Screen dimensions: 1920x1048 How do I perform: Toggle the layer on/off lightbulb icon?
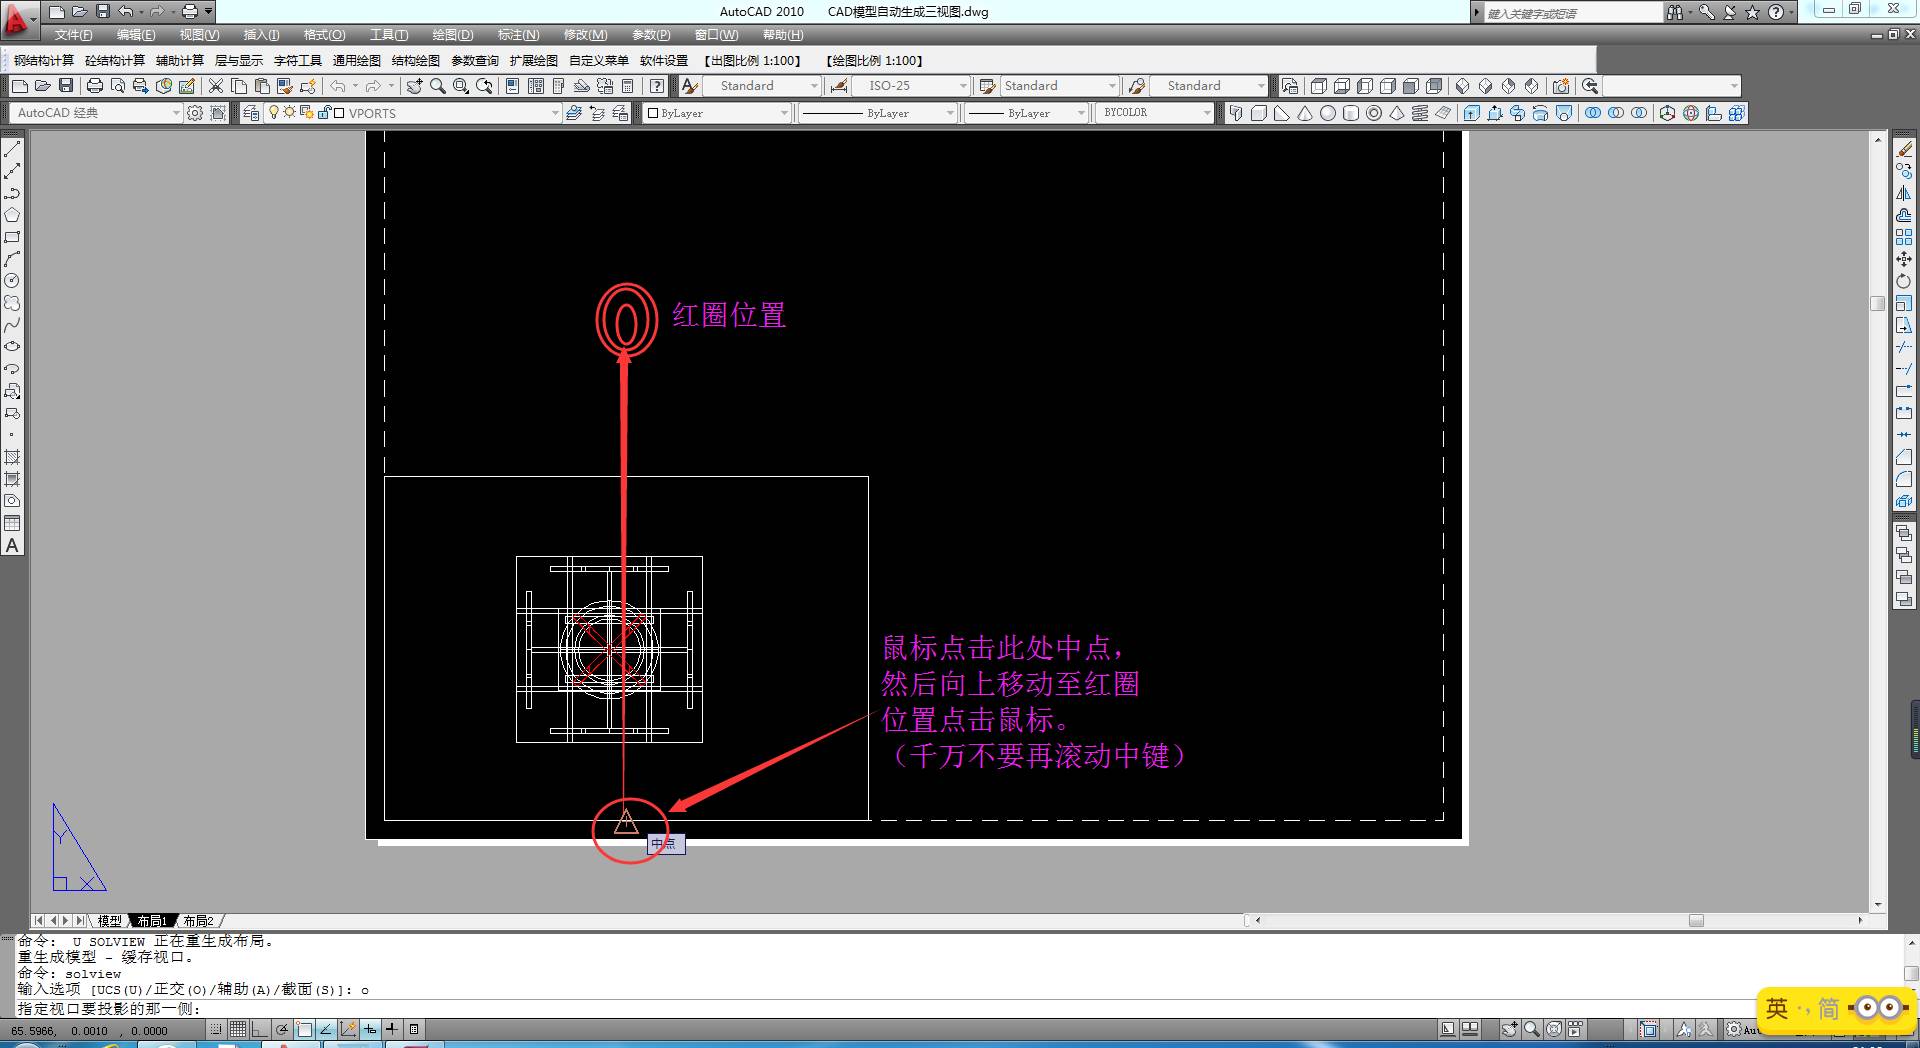click(273, 113)
